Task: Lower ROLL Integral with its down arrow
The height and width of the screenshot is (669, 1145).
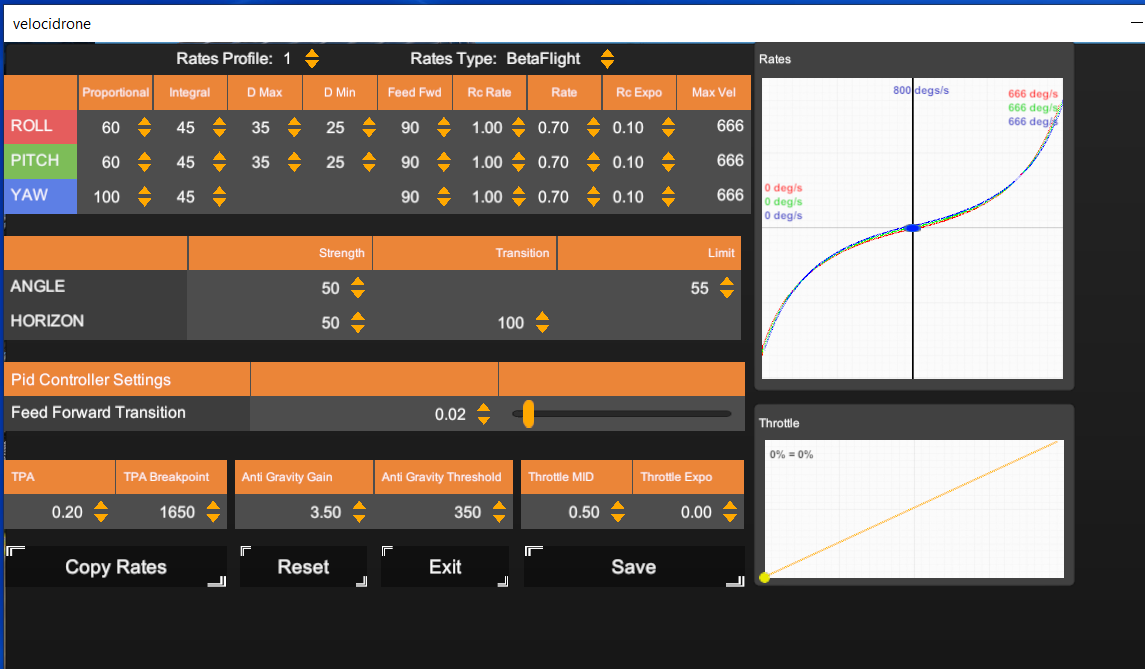Action: click(219, 133)
